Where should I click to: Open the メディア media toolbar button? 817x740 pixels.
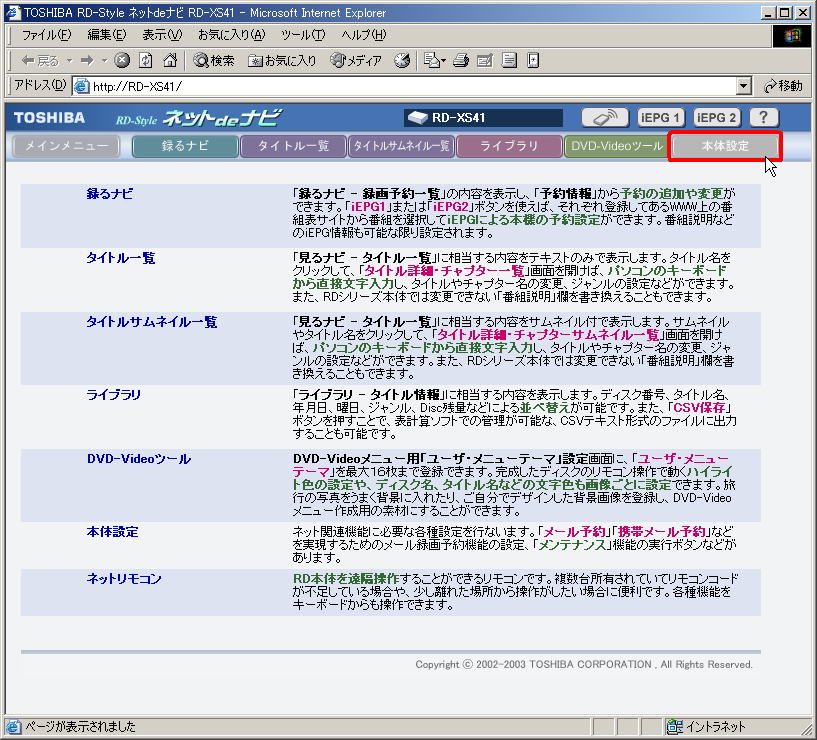pyautogui.click(x=356, y=61)
